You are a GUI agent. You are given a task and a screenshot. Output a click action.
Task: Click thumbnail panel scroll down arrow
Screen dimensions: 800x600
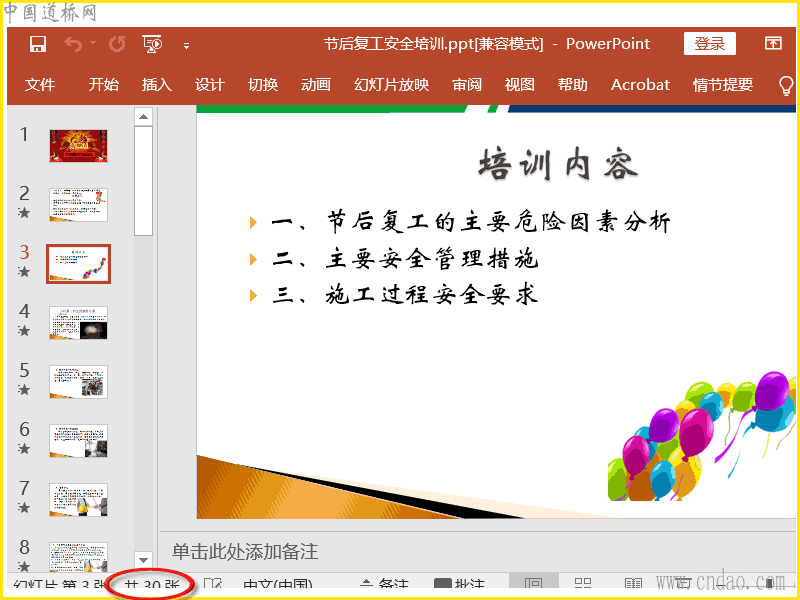point(143,560)
